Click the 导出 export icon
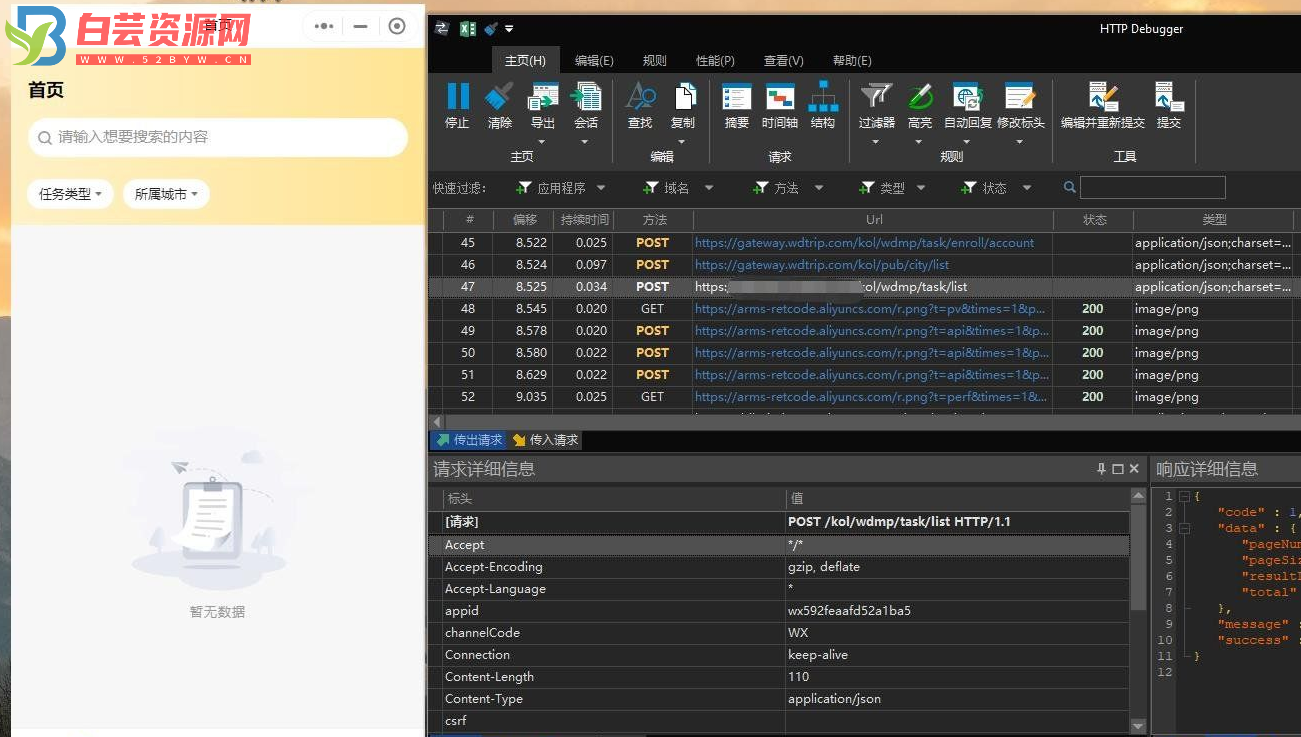Viewport: 1301px width, 737px height. pos(543,96)
